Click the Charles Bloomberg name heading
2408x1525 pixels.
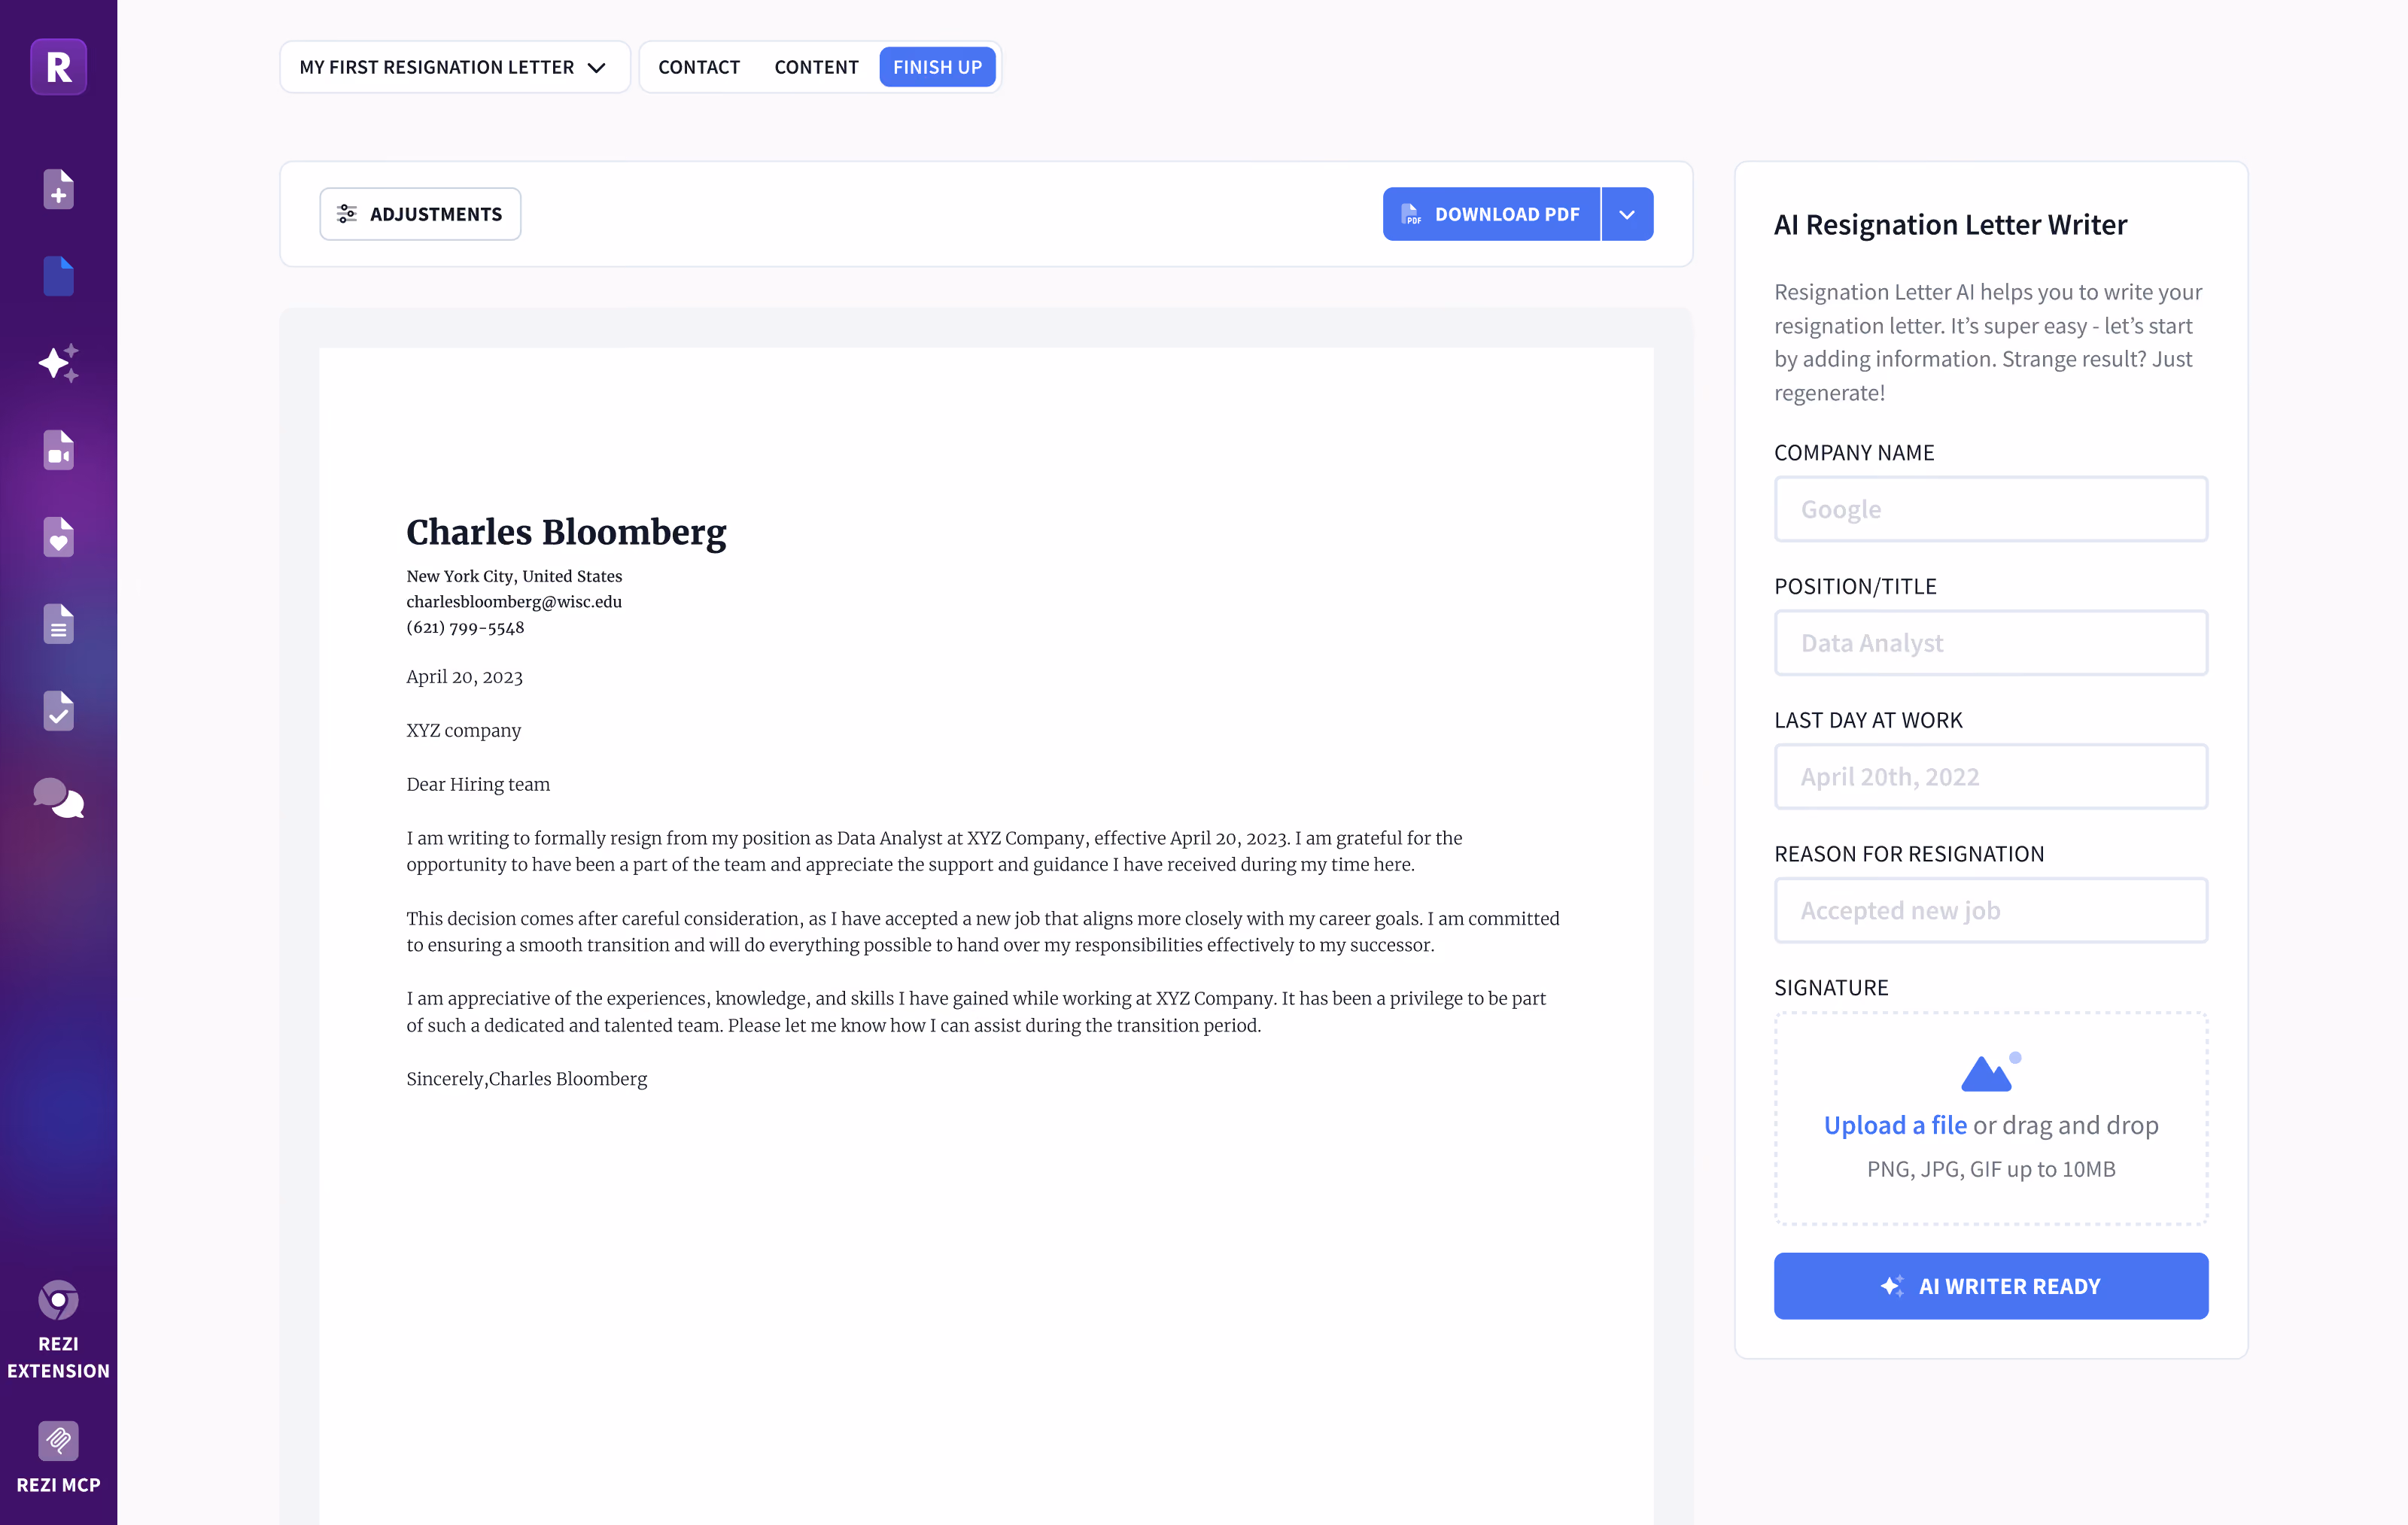tap(566, 532)
